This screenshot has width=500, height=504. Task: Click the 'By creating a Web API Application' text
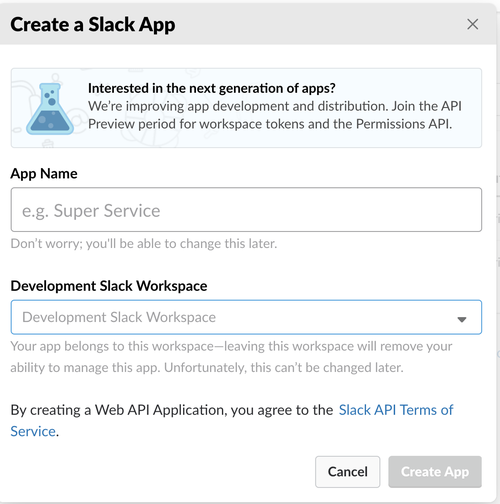point(172,410)
